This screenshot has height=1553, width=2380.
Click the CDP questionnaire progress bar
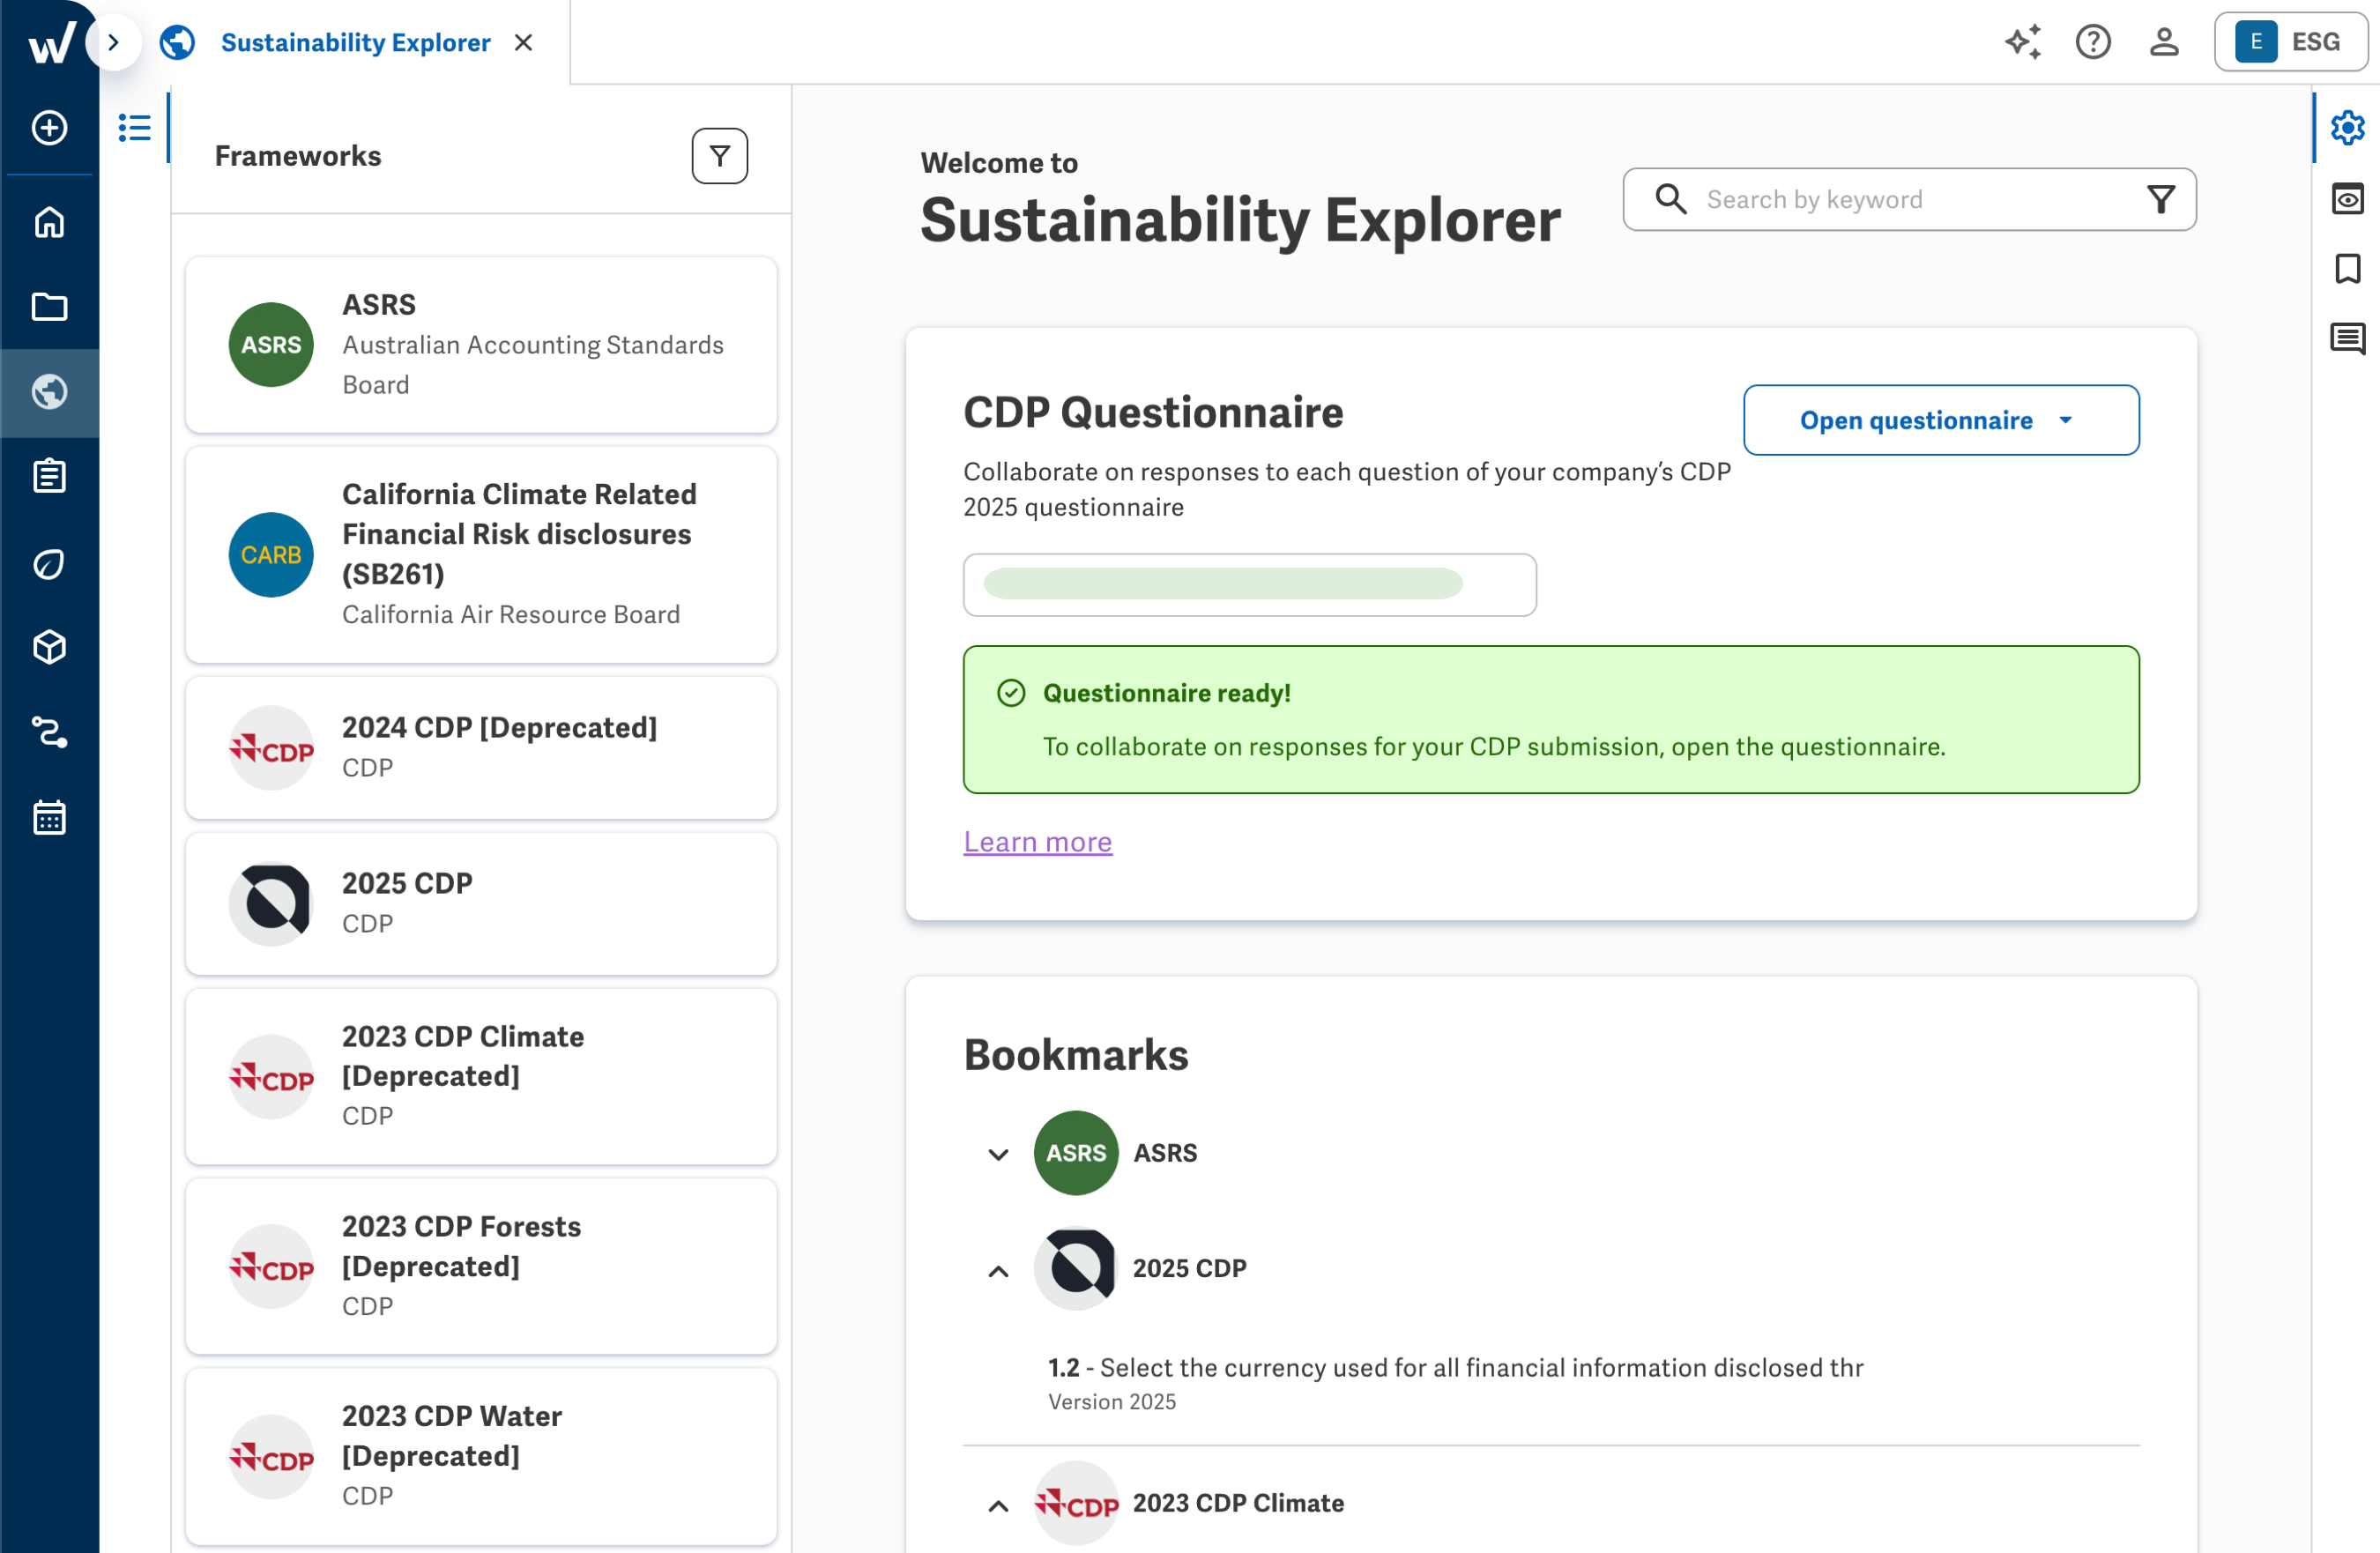(x=1249, y=584)
